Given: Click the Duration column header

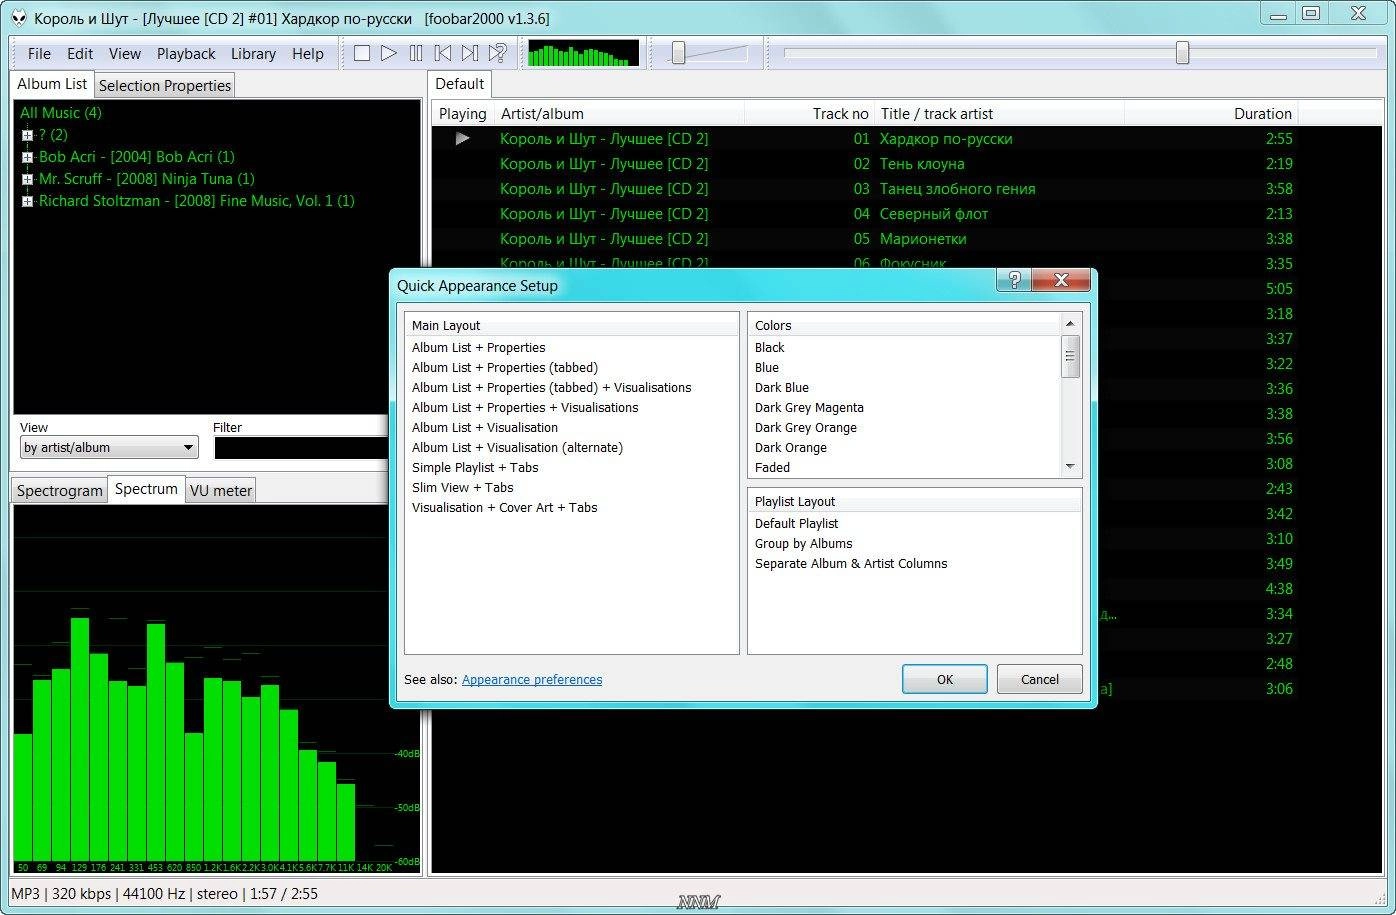Looking at the screenshot, I should click(1212, 114).
